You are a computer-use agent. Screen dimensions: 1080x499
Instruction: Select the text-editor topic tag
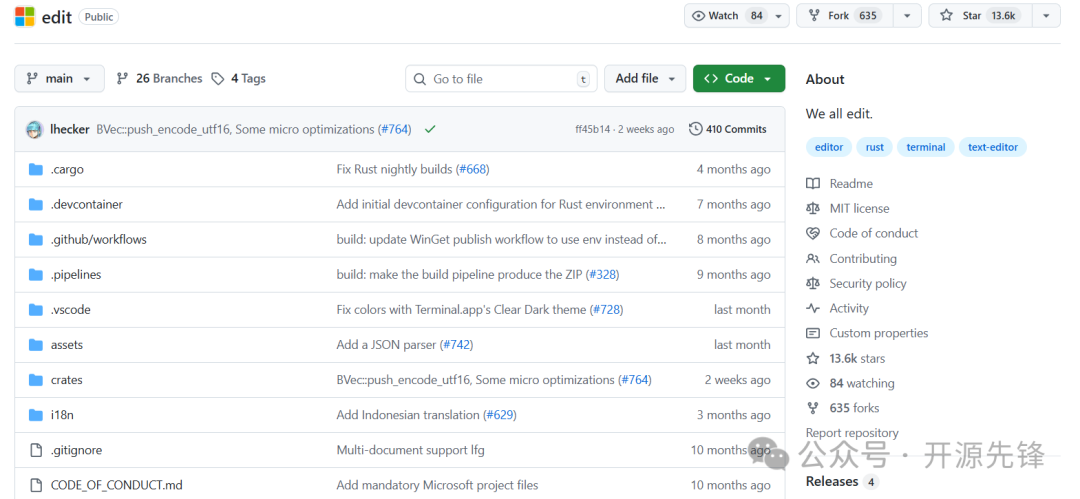992,147
